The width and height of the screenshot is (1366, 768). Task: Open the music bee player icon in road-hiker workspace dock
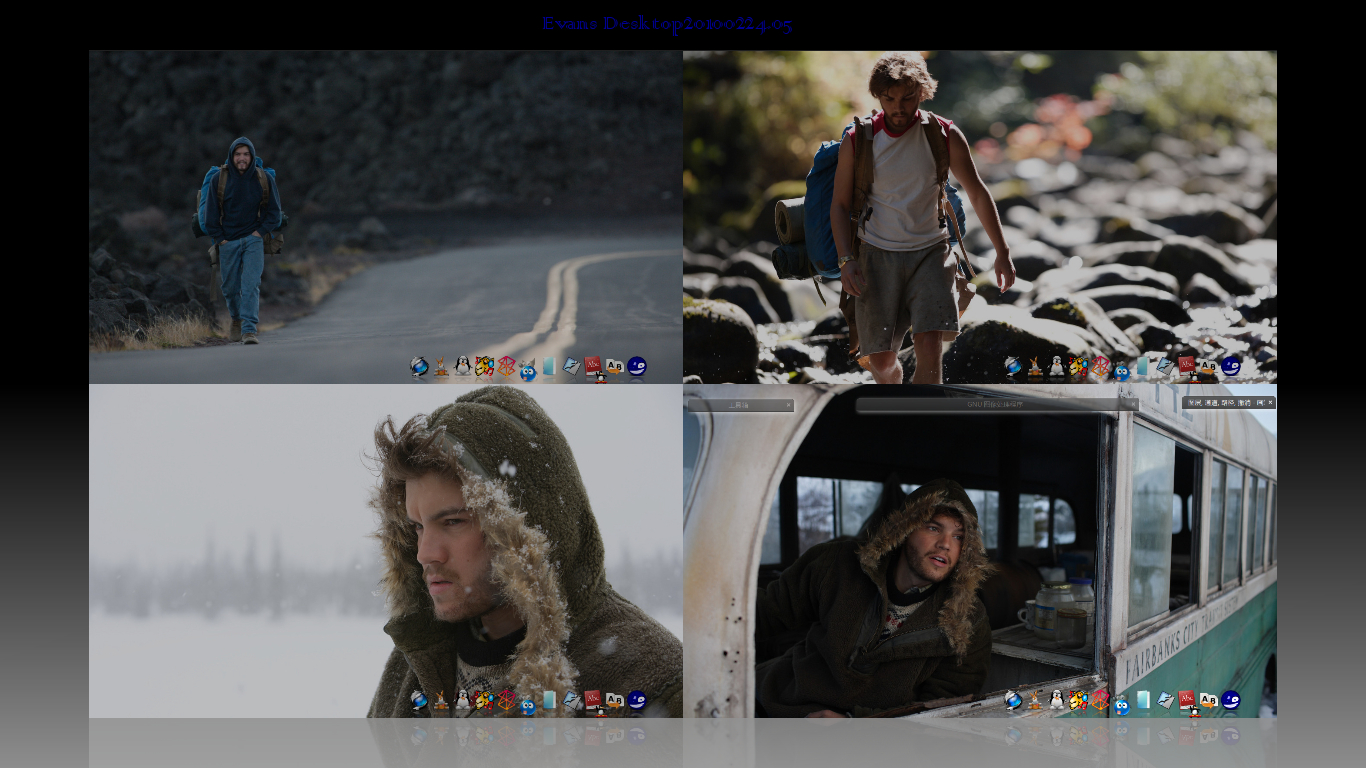tap(484, 367)
